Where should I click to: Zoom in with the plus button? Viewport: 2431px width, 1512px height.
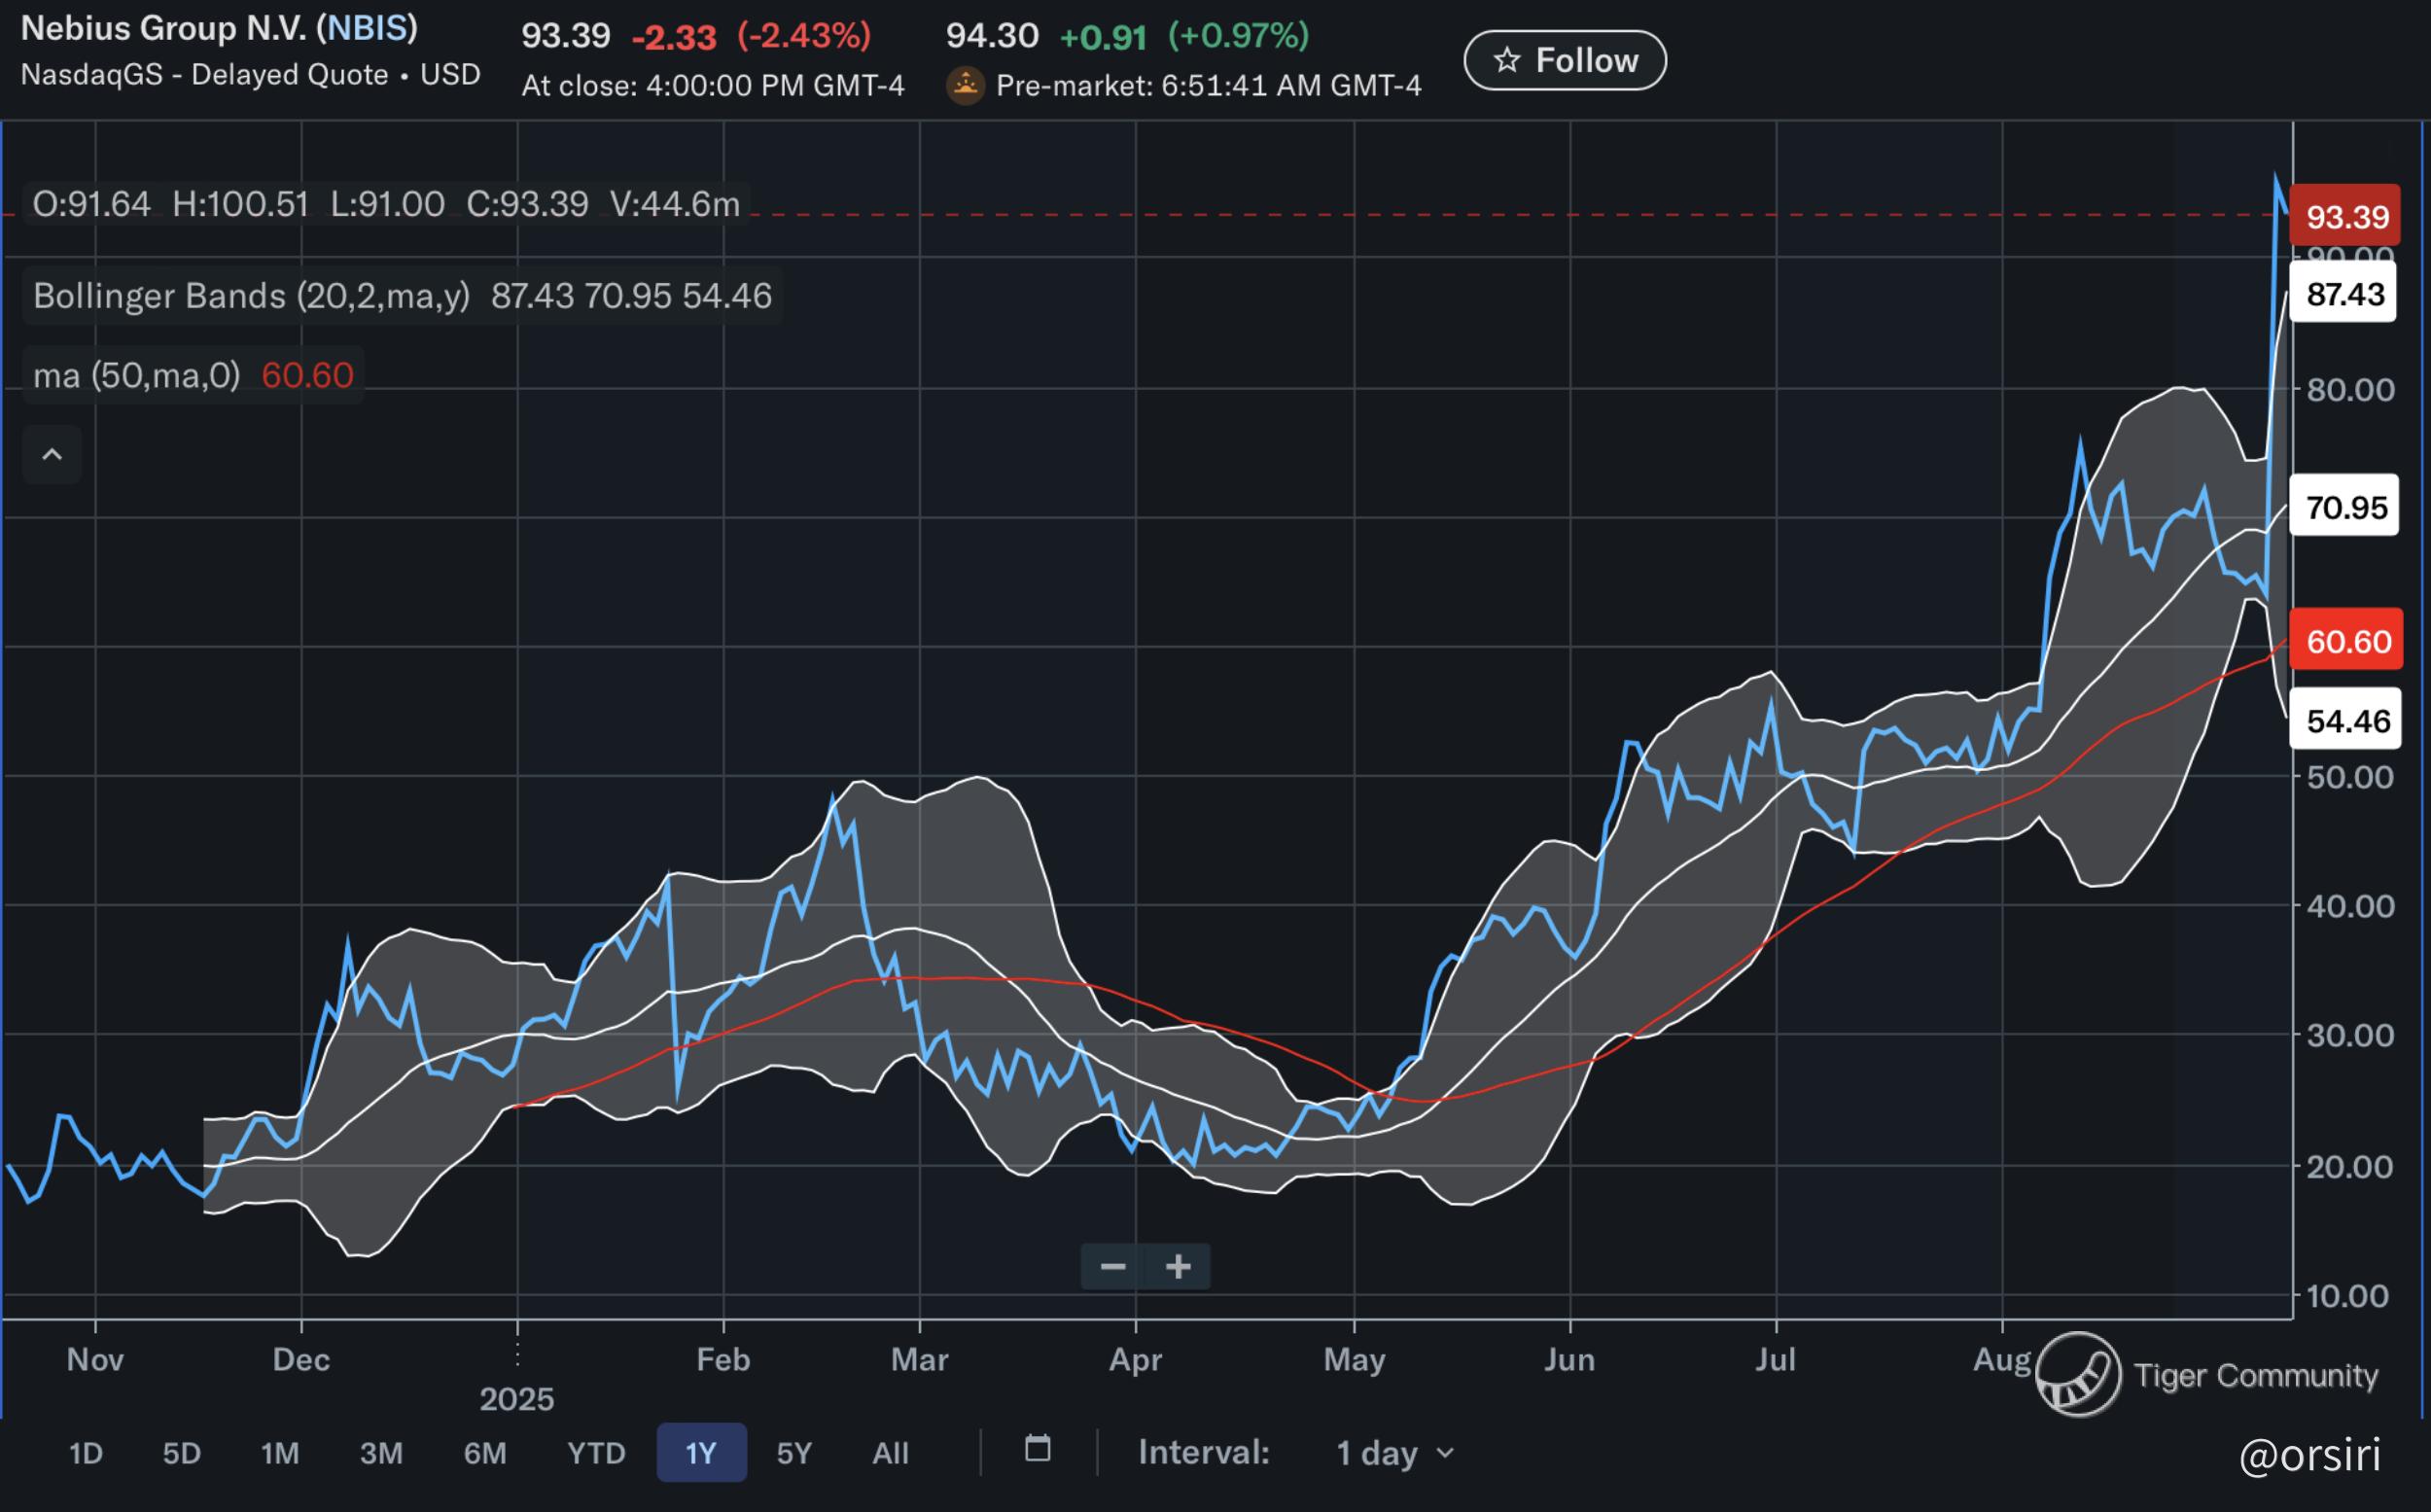click(1178, 1267)
